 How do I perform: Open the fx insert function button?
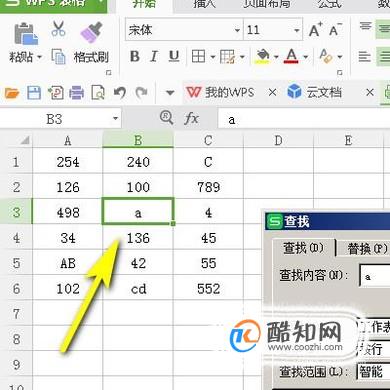(x=191, y=118)
